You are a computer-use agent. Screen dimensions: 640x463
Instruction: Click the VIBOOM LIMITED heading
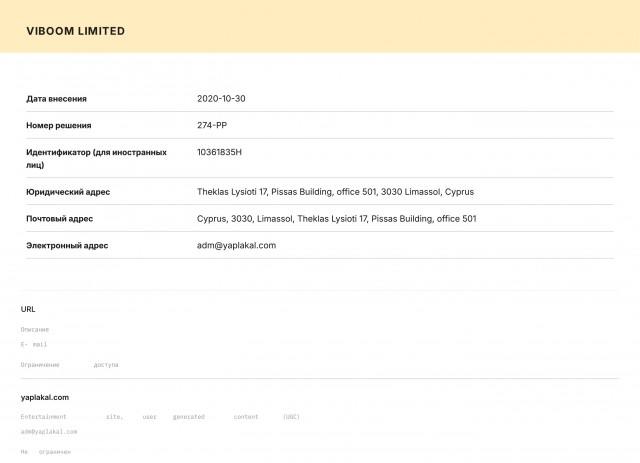[x=76, y=31]
